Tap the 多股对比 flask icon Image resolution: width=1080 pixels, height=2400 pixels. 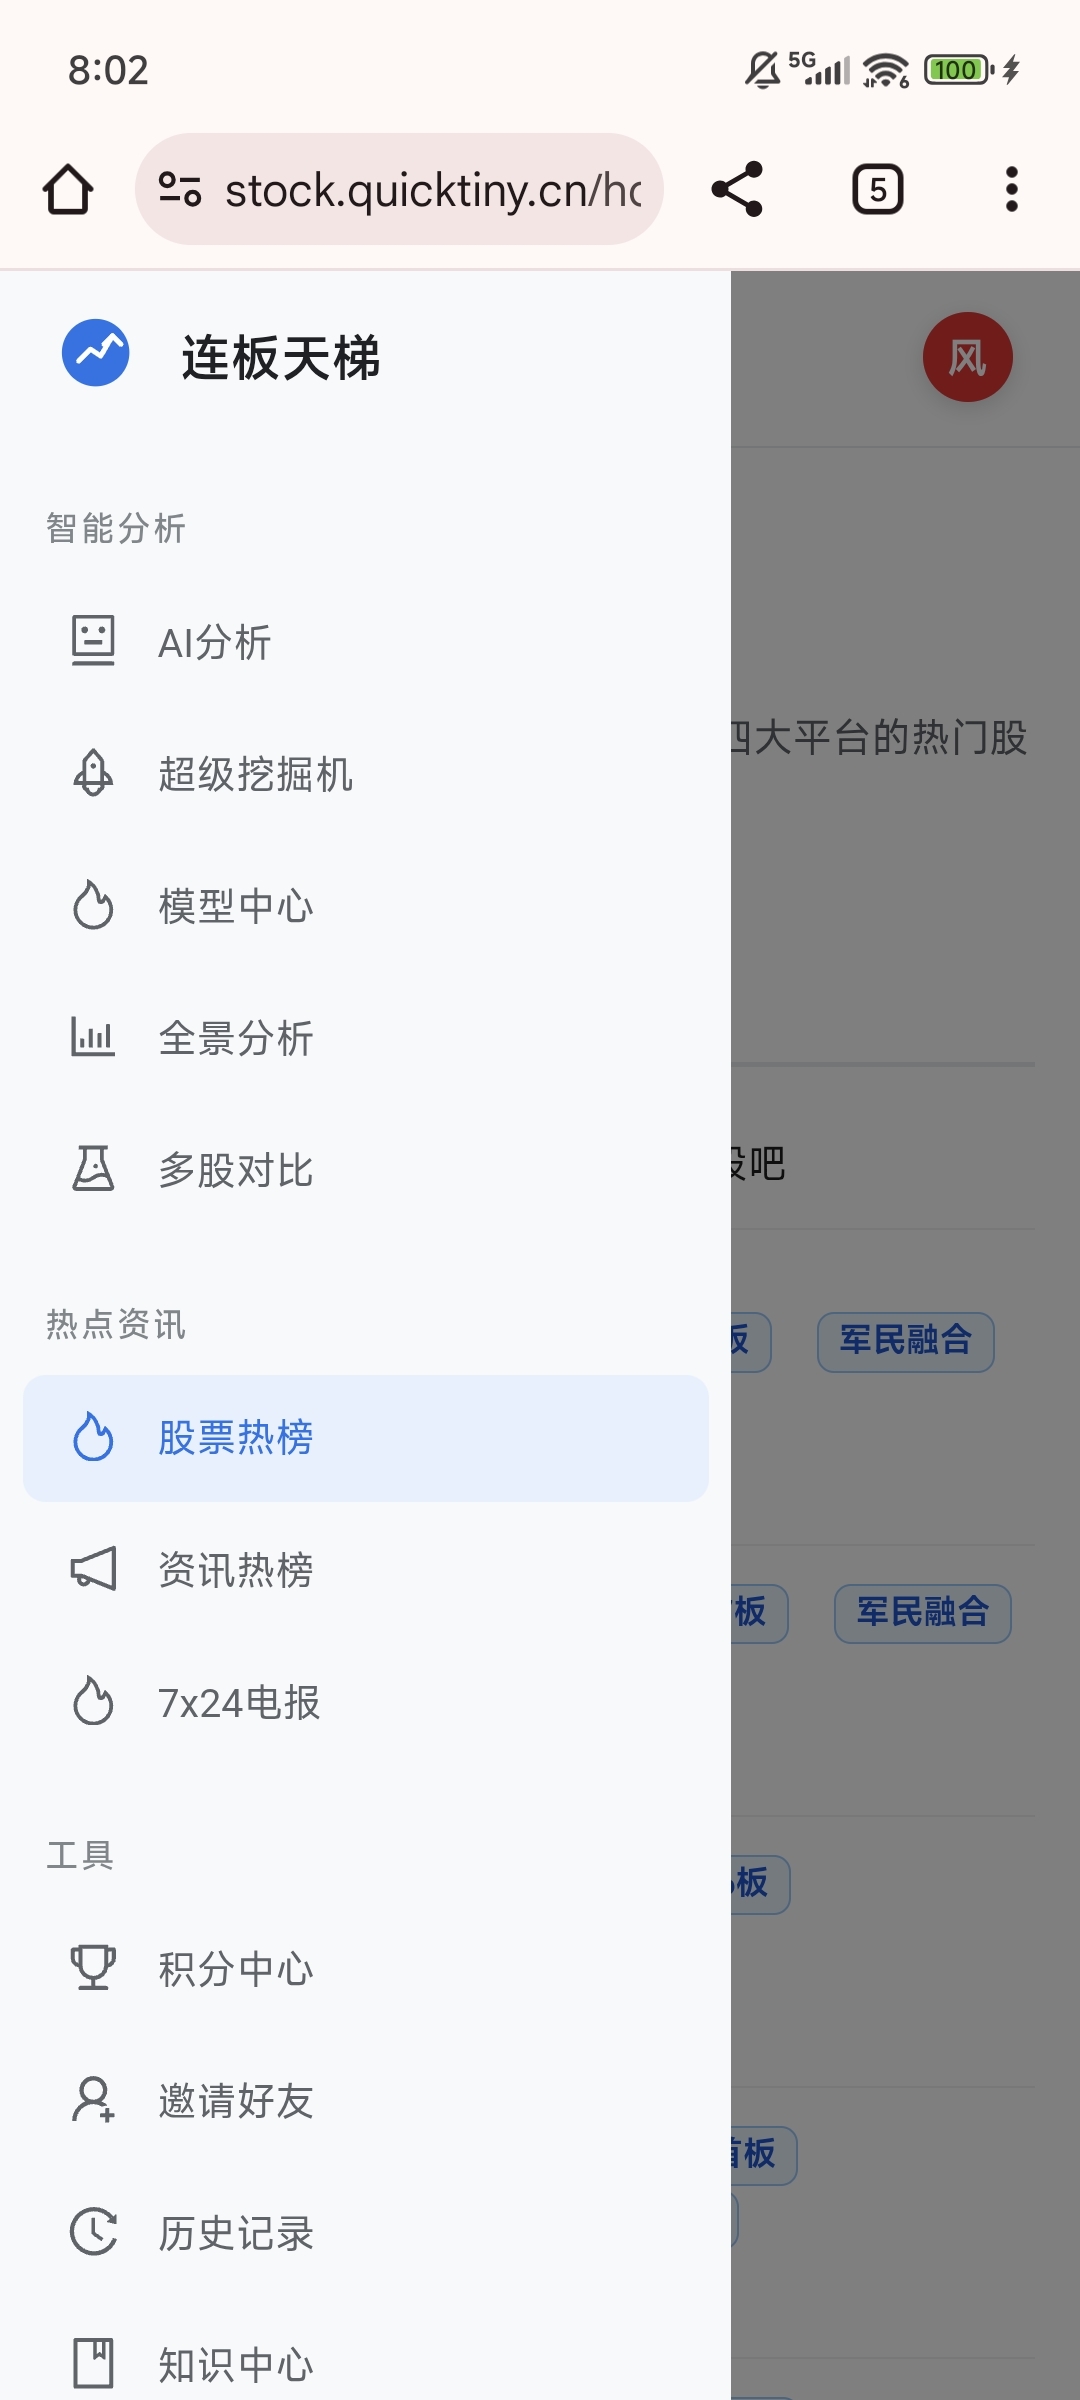click(x=93, y=1169)
